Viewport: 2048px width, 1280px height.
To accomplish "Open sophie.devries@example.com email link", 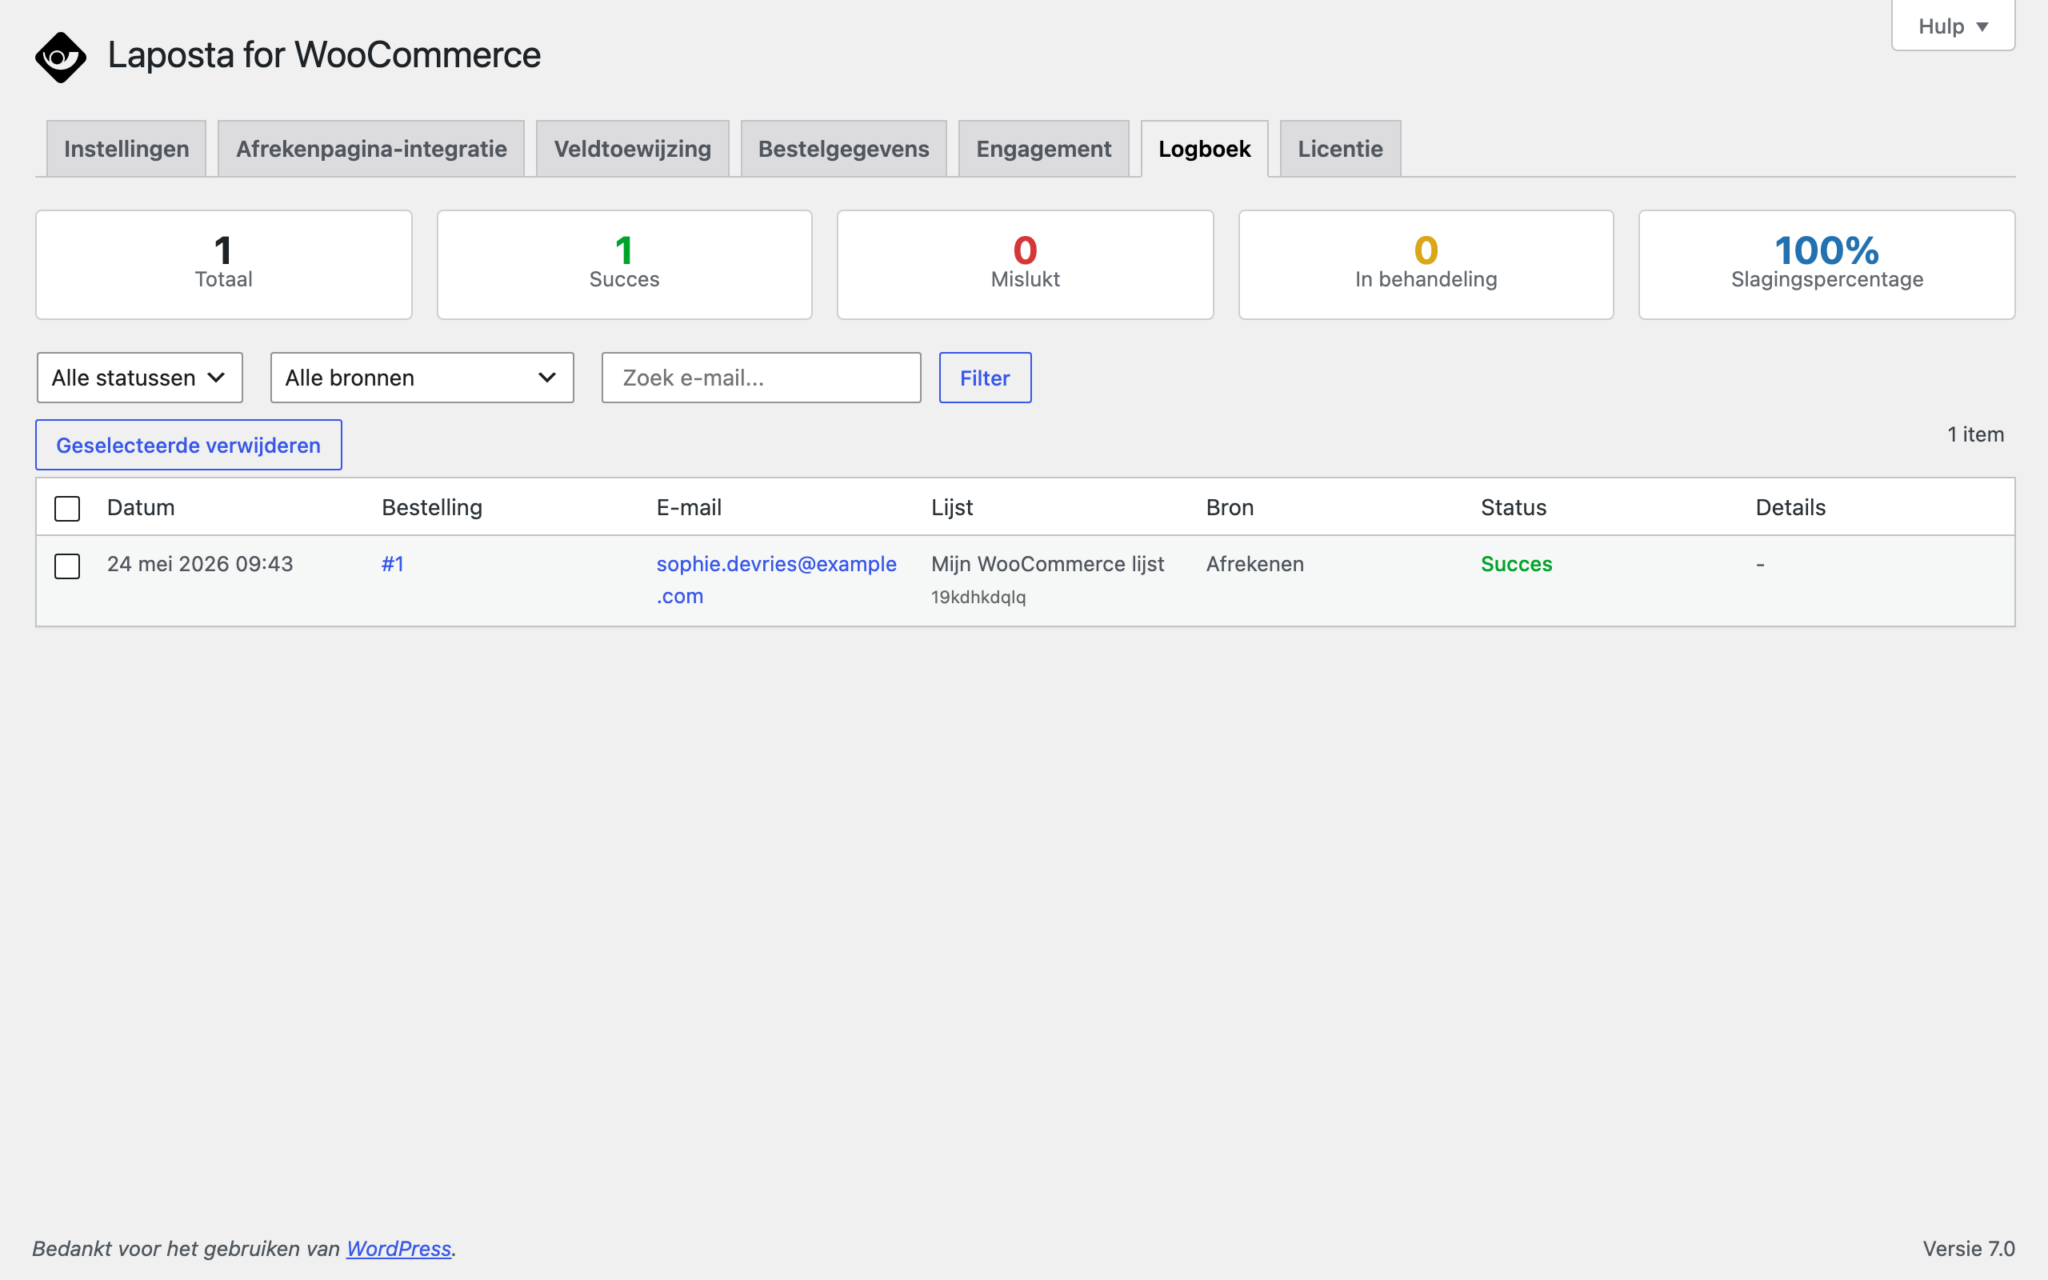I will [x=776, y=580].
